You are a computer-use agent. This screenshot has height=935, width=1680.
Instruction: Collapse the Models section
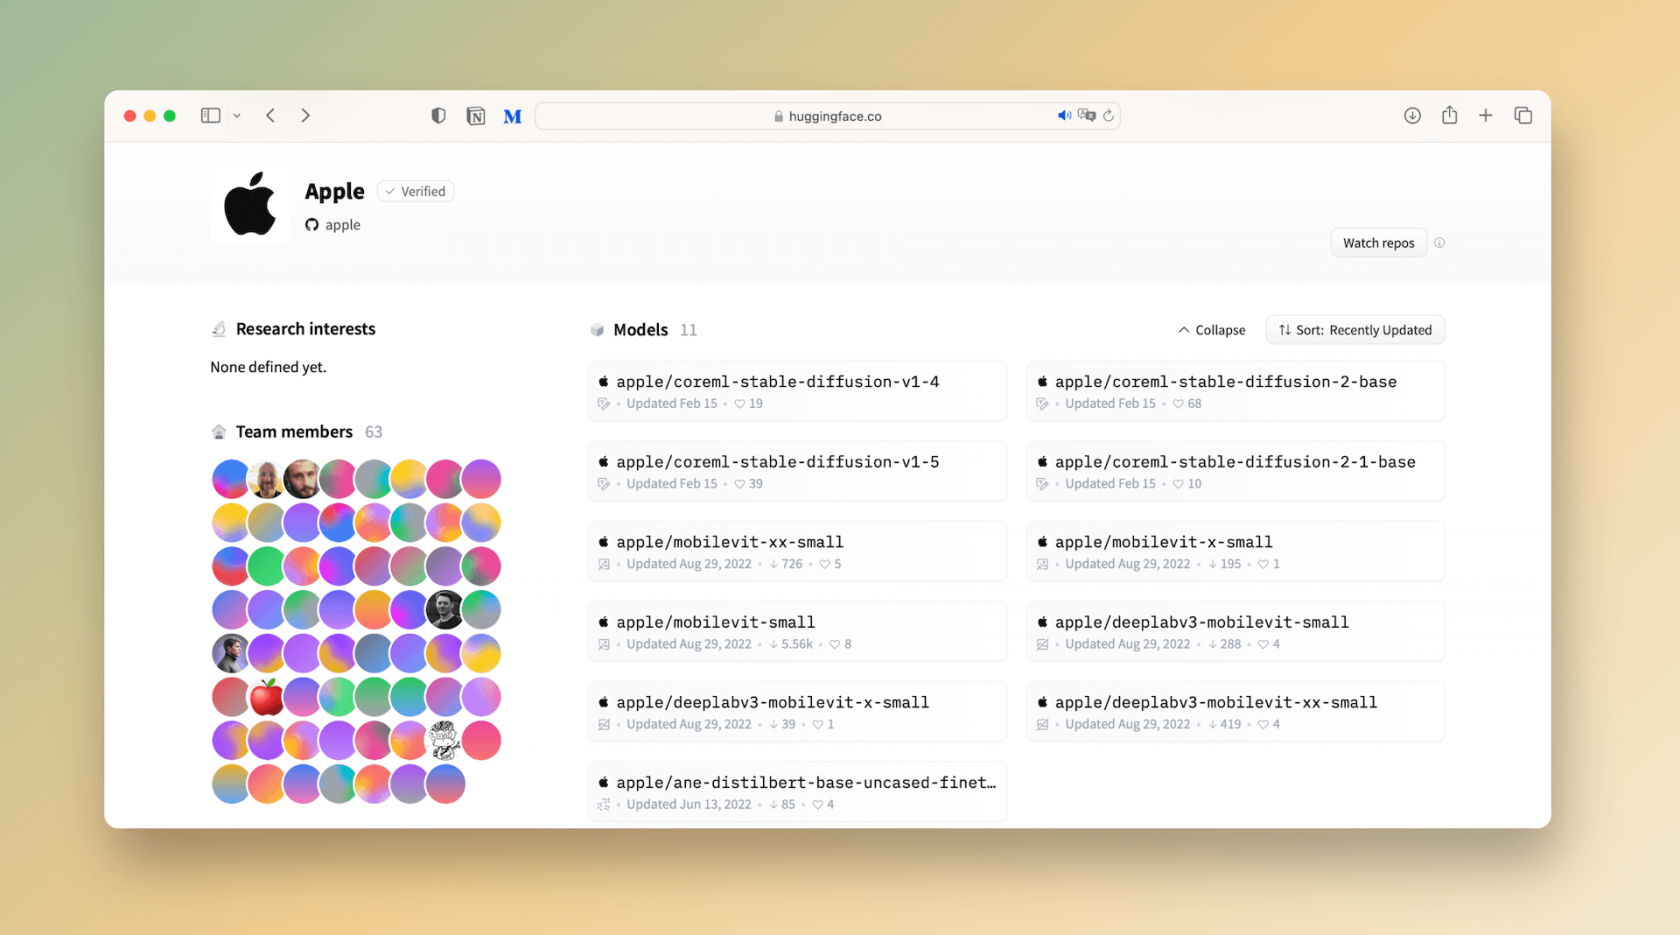1210,329
